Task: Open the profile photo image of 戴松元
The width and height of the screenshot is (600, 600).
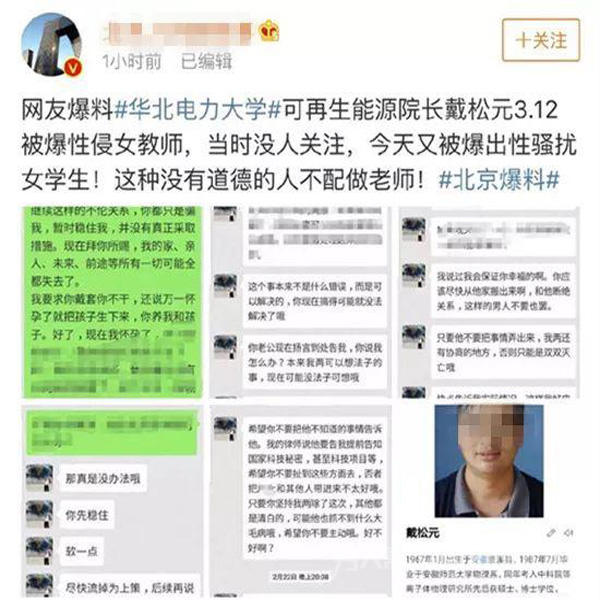Action: coord(489,461)
